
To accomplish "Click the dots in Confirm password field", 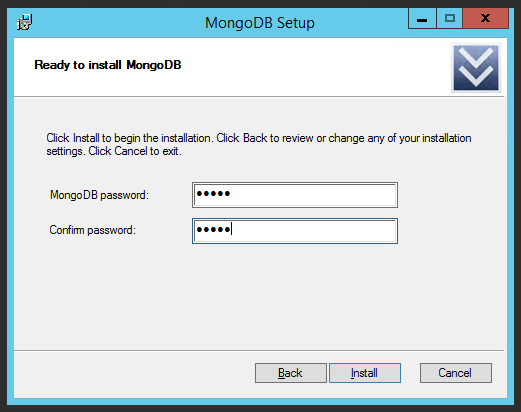I will click(213, 229).
